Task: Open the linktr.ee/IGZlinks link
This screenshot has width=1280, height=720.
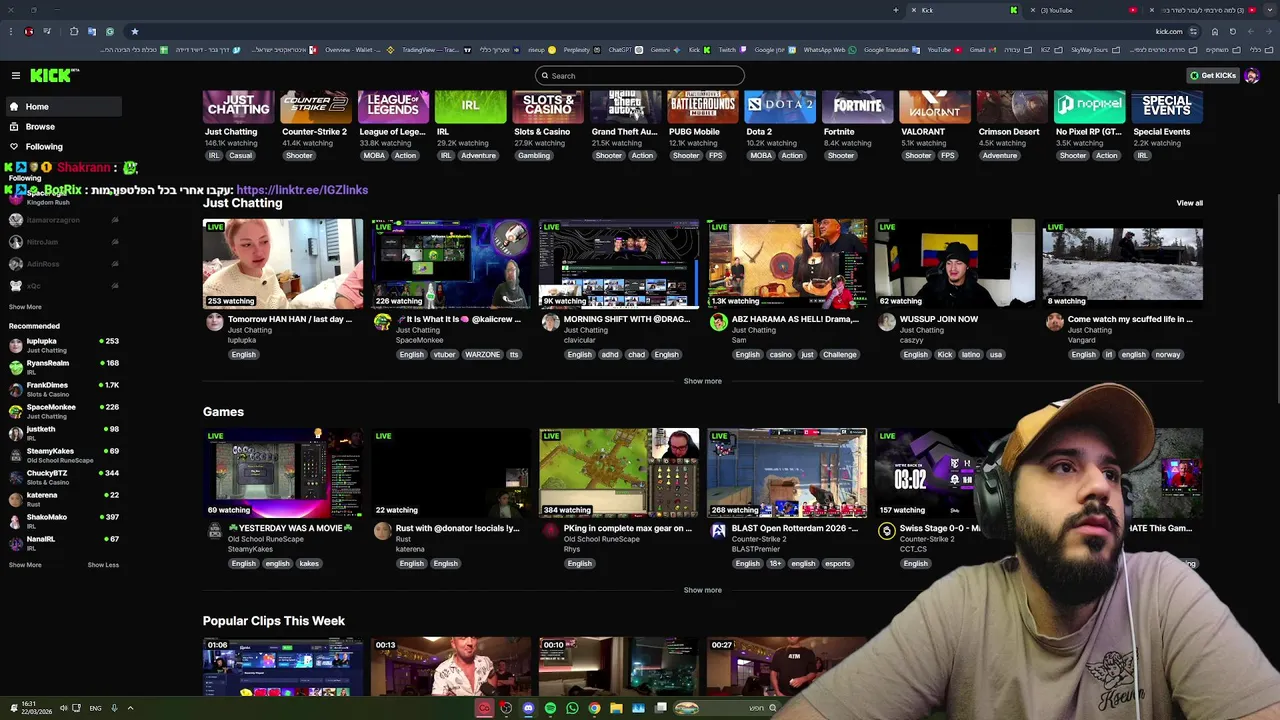Action: point(302,190)
